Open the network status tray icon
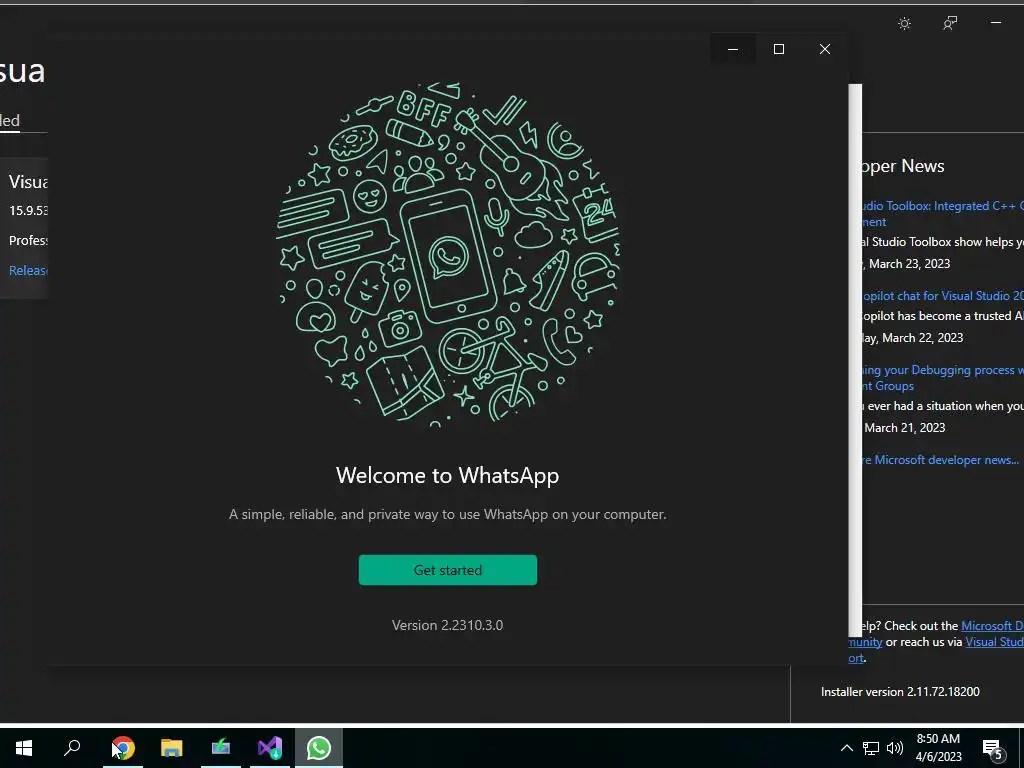The width and height of the screenshot is (1024, 768). (871, 748)
